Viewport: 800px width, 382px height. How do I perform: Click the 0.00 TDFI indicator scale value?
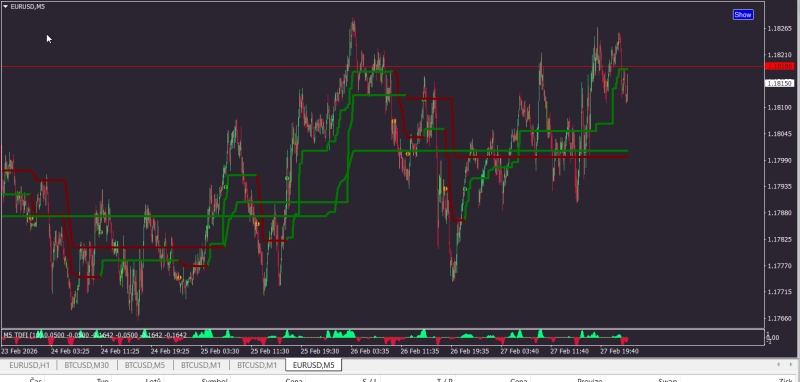pos(773,338)
